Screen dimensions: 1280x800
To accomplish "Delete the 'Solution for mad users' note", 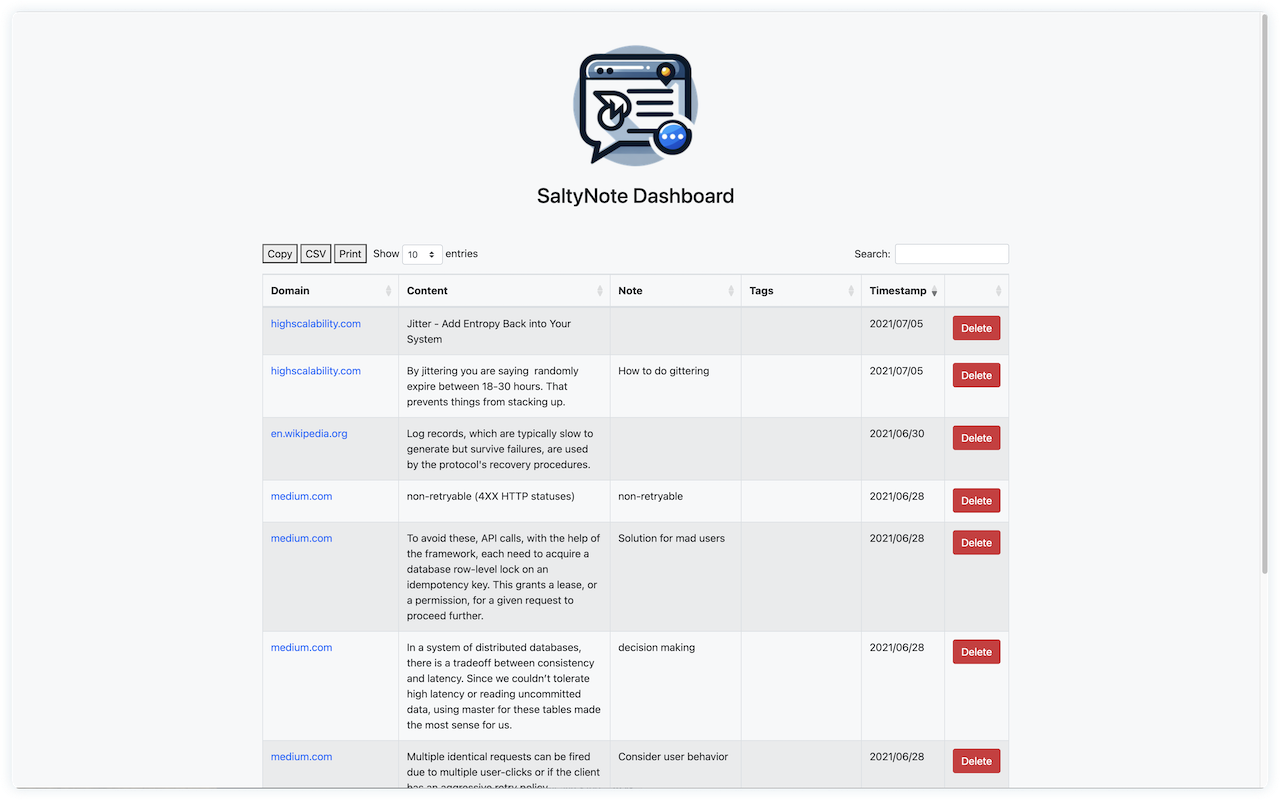I will [x=976, y=543].
